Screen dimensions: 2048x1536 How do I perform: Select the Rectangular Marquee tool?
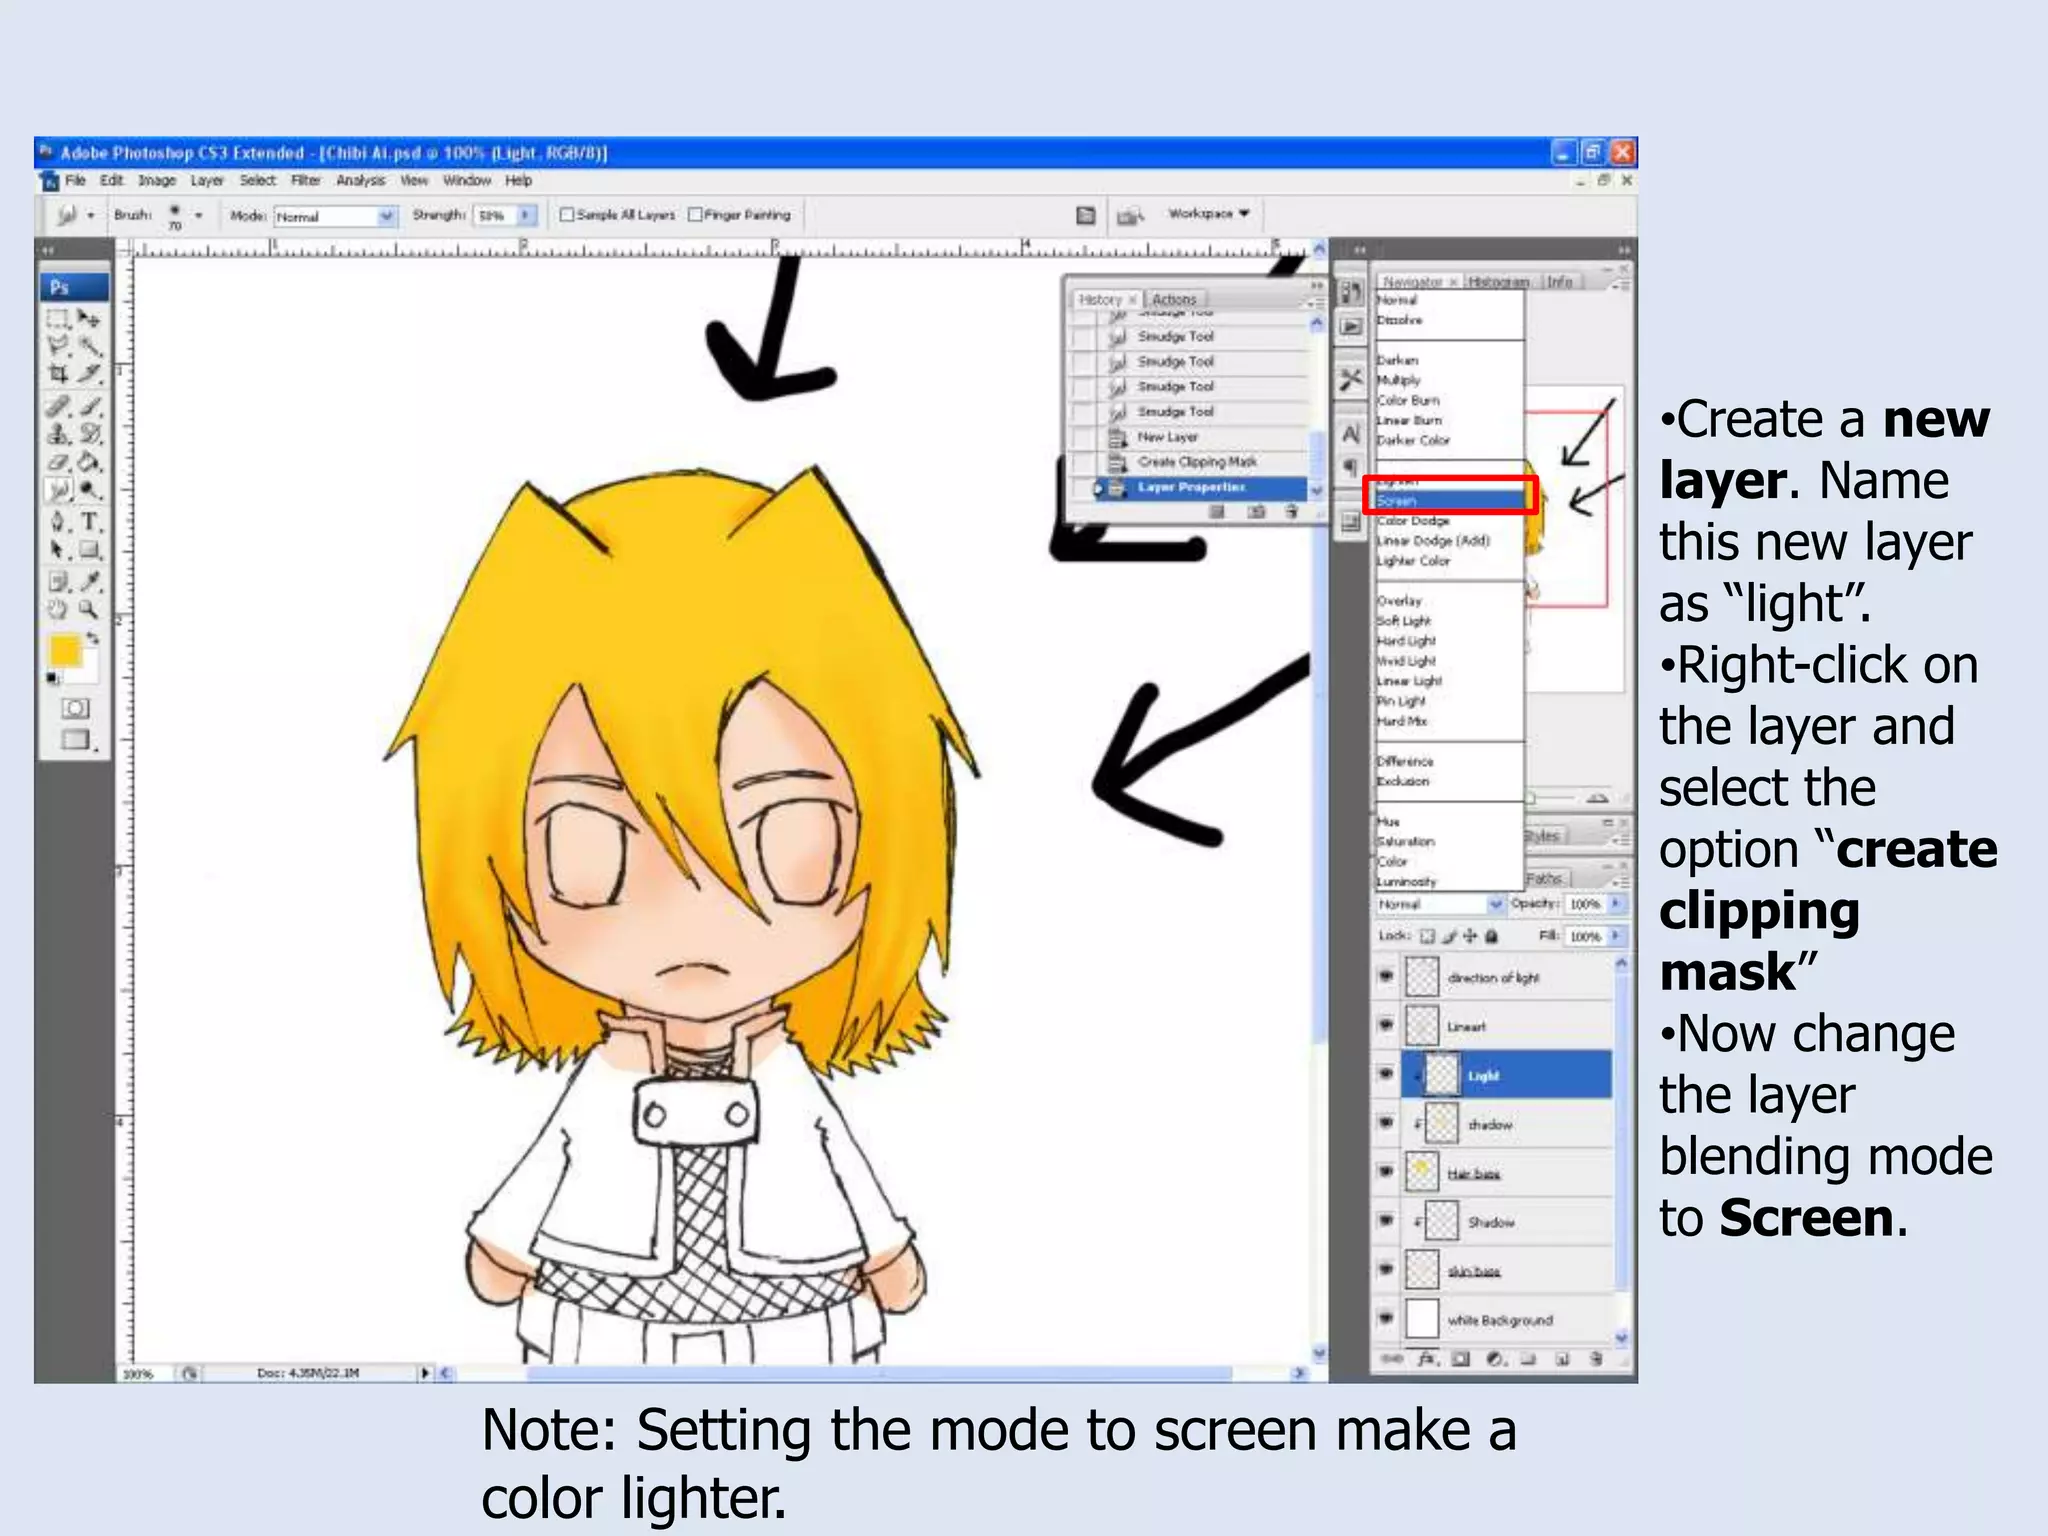pos(58,319)
